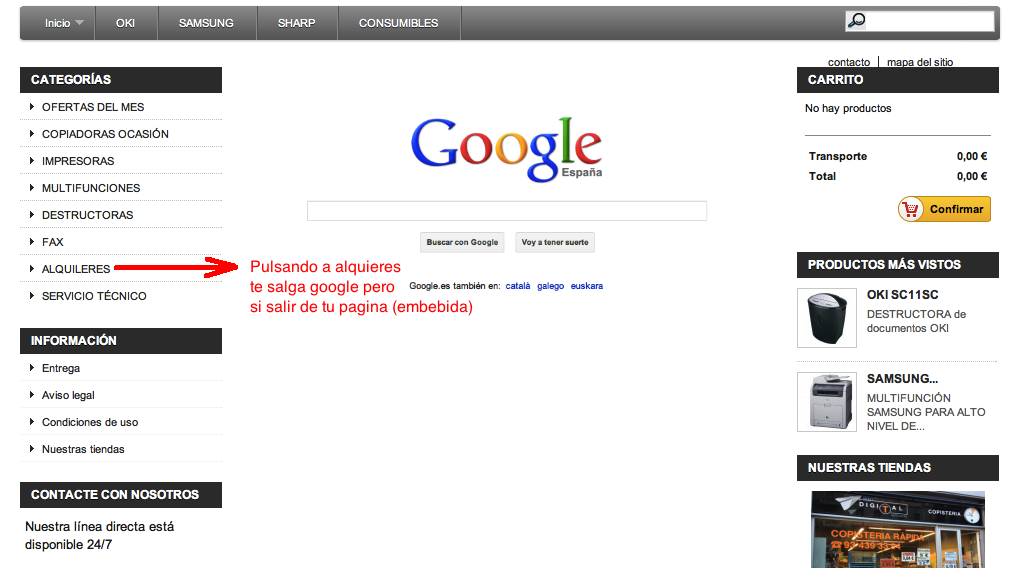The height and width of the screenshot is (568, 1013).
Task: Click the store front photo
Action: 898,529
